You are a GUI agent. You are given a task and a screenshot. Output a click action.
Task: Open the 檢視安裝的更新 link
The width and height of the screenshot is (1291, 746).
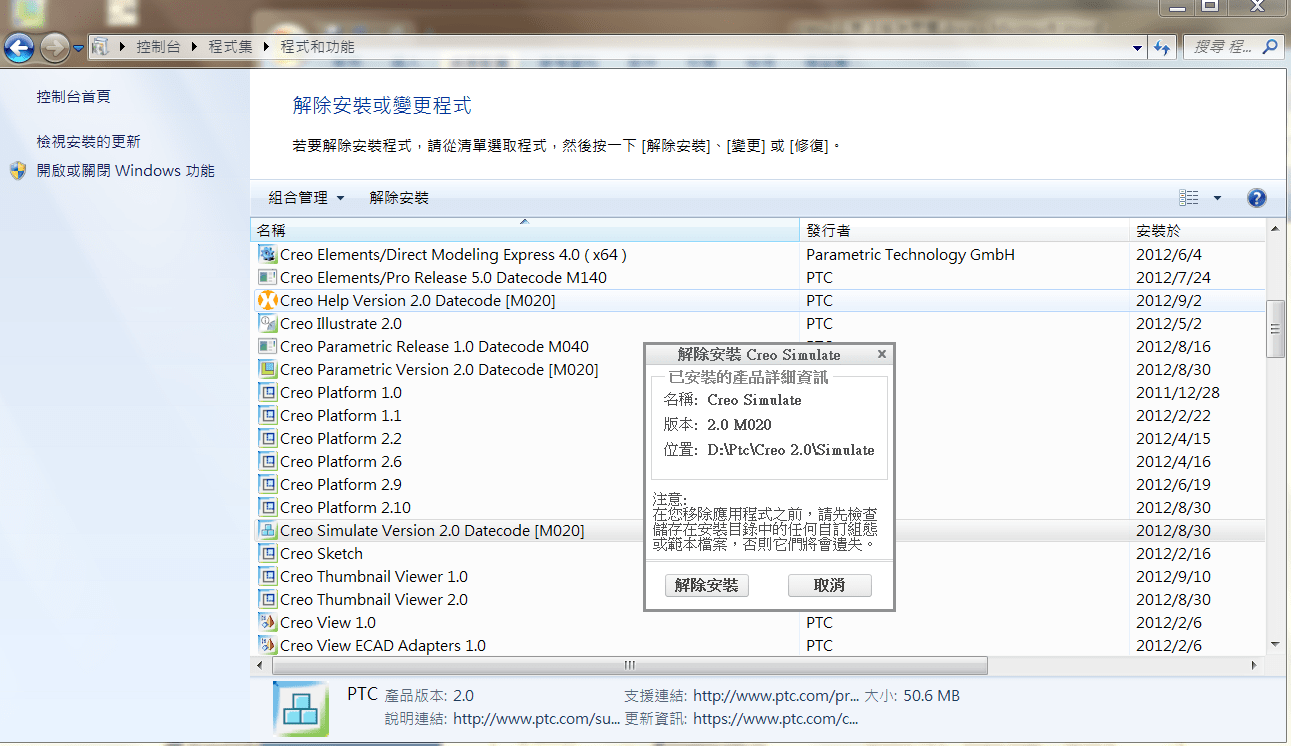[88, 142]
